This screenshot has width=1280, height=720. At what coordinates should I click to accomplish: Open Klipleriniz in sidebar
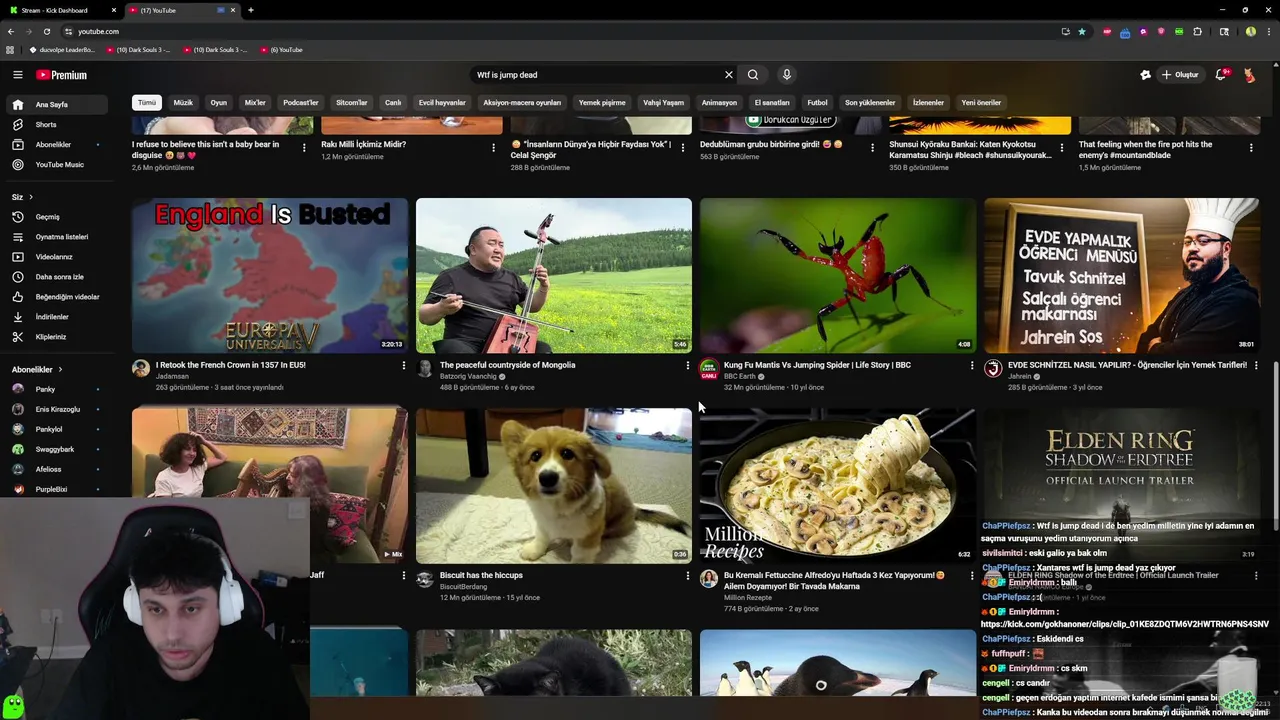click(55, 337)
